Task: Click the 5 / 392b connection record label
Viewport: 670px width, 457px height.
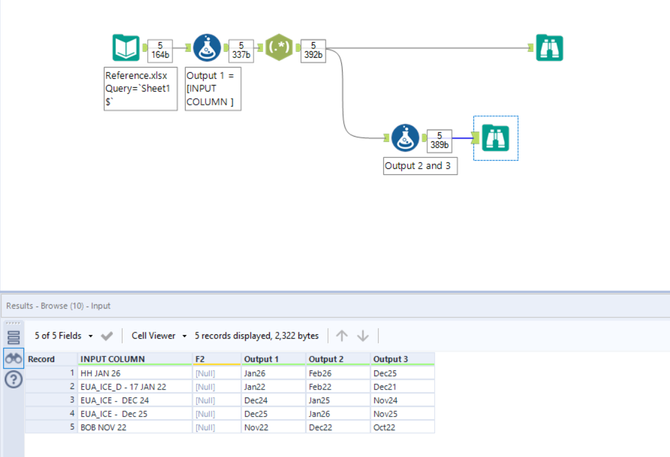Action: click(x=313, y=50)
